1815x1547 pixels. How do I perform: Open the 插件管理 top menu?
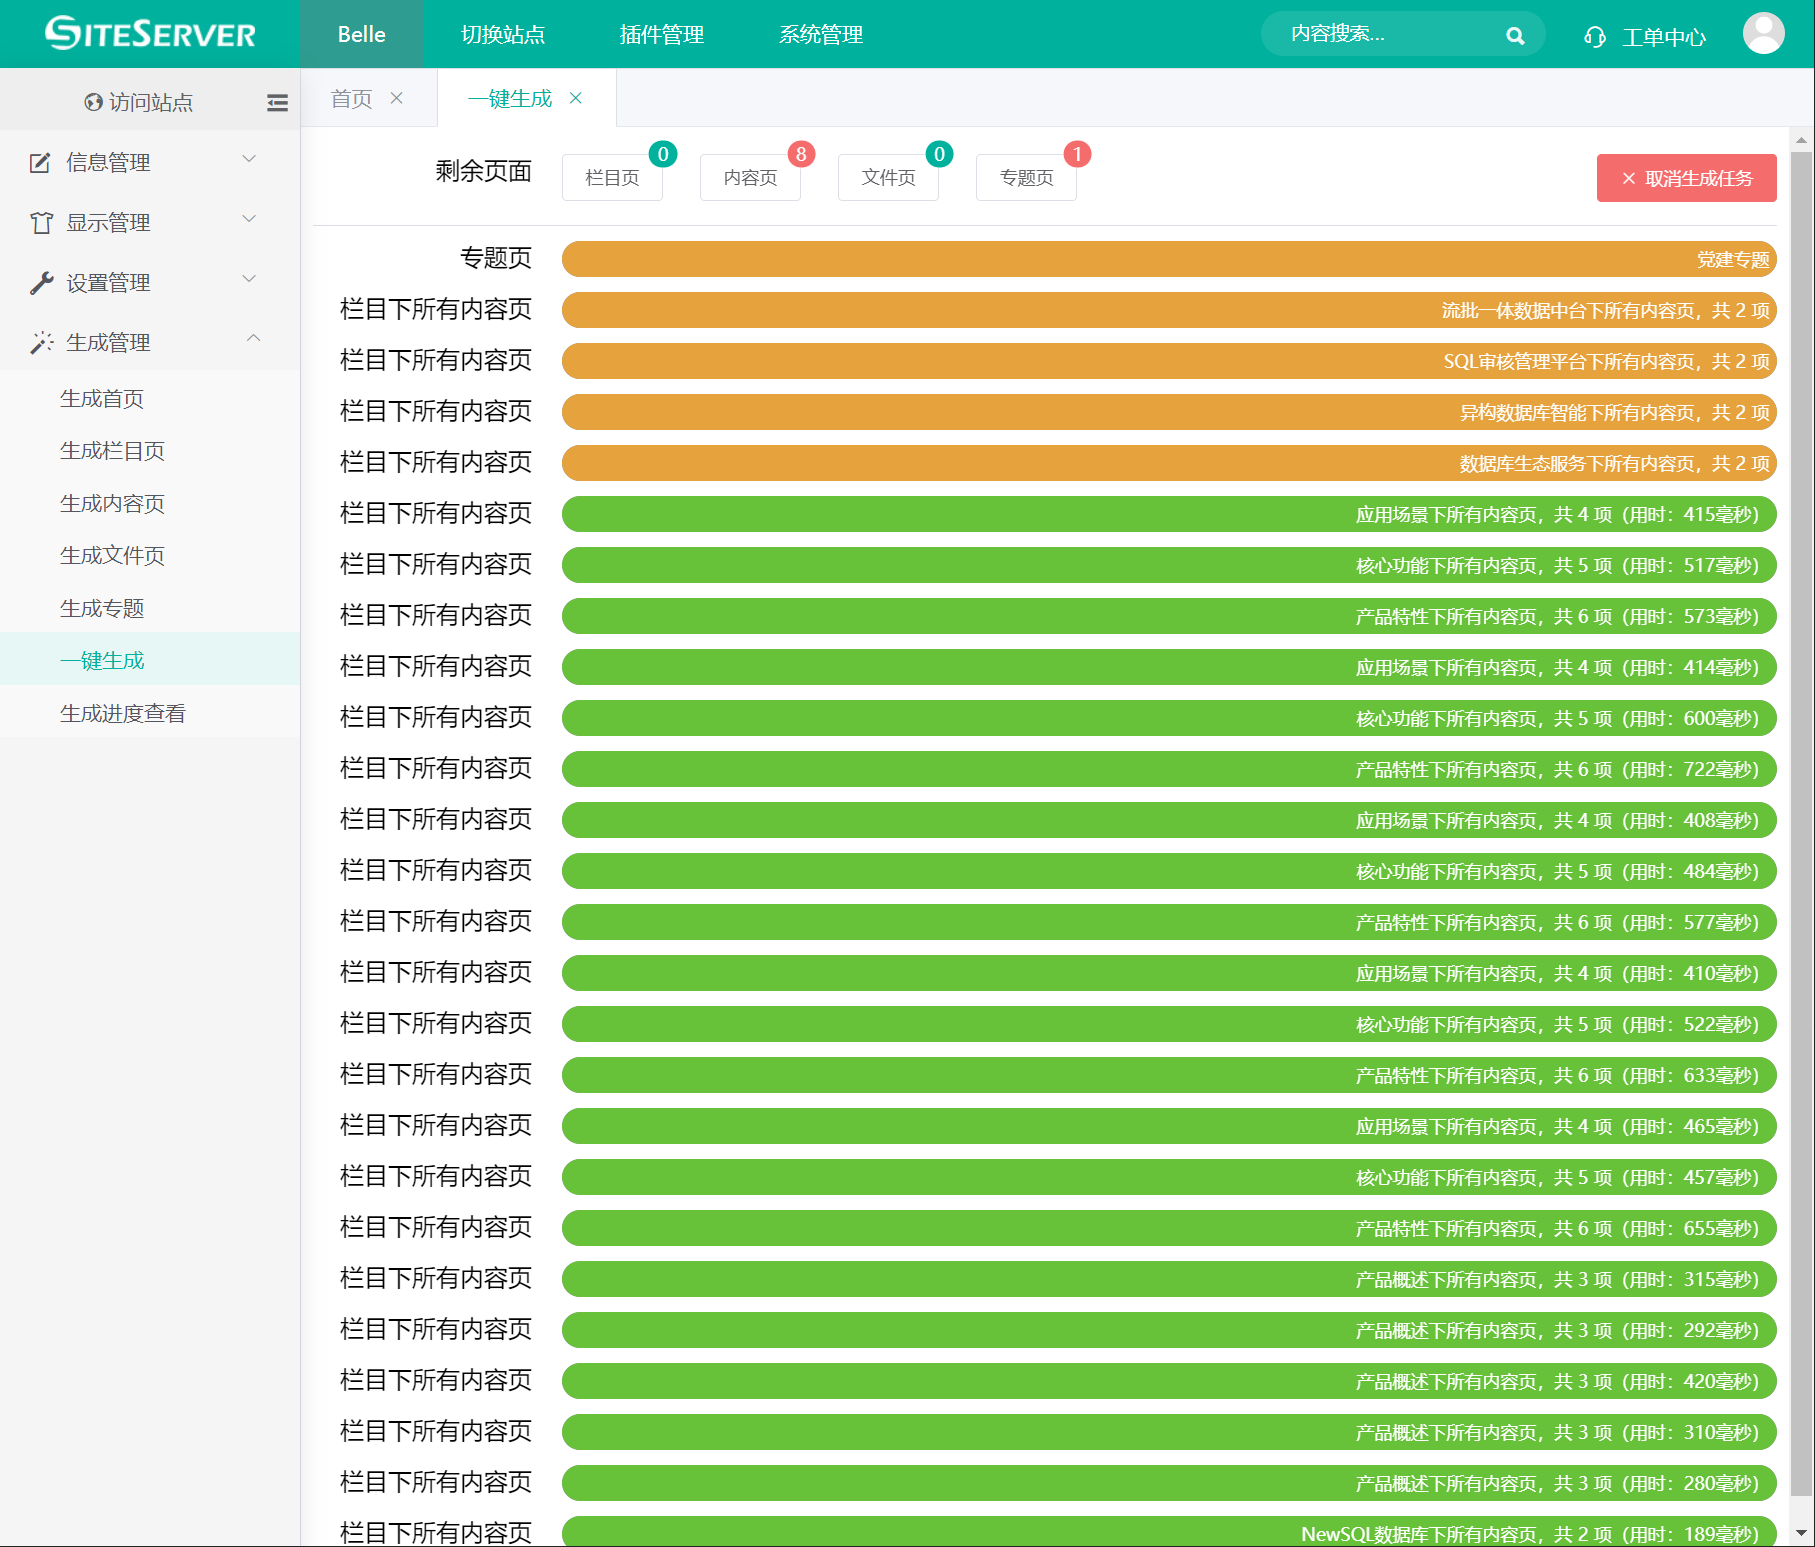pyautogui.click(x=661, y=34)
